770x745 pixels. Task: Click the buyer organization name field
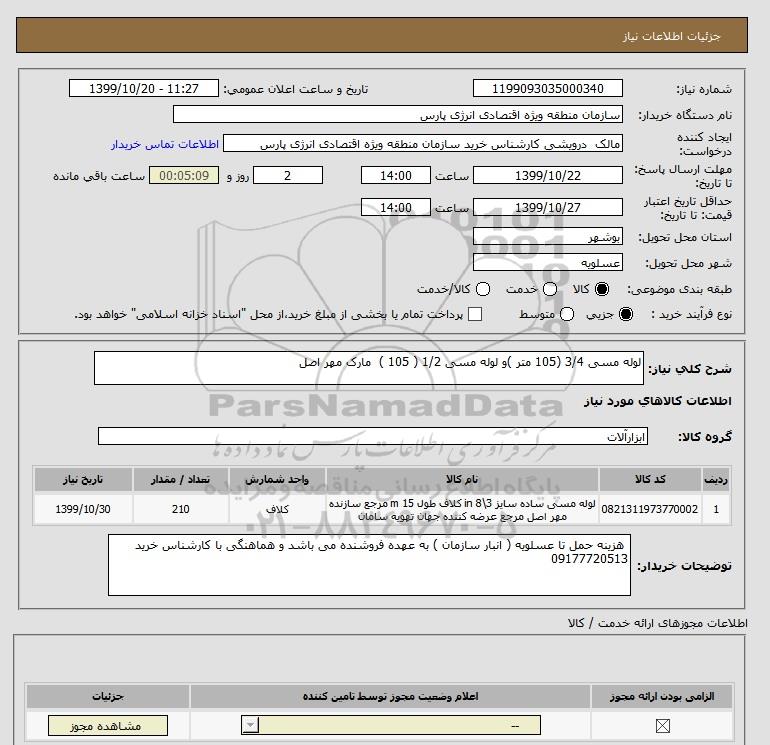[398, 115]
